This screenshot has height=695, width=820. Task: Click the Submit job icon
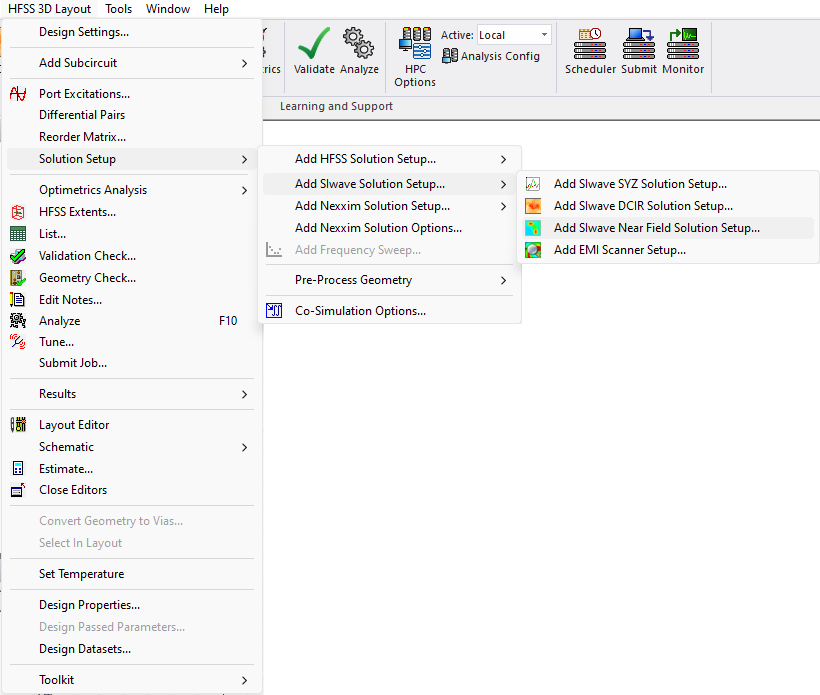pos(640,50)
